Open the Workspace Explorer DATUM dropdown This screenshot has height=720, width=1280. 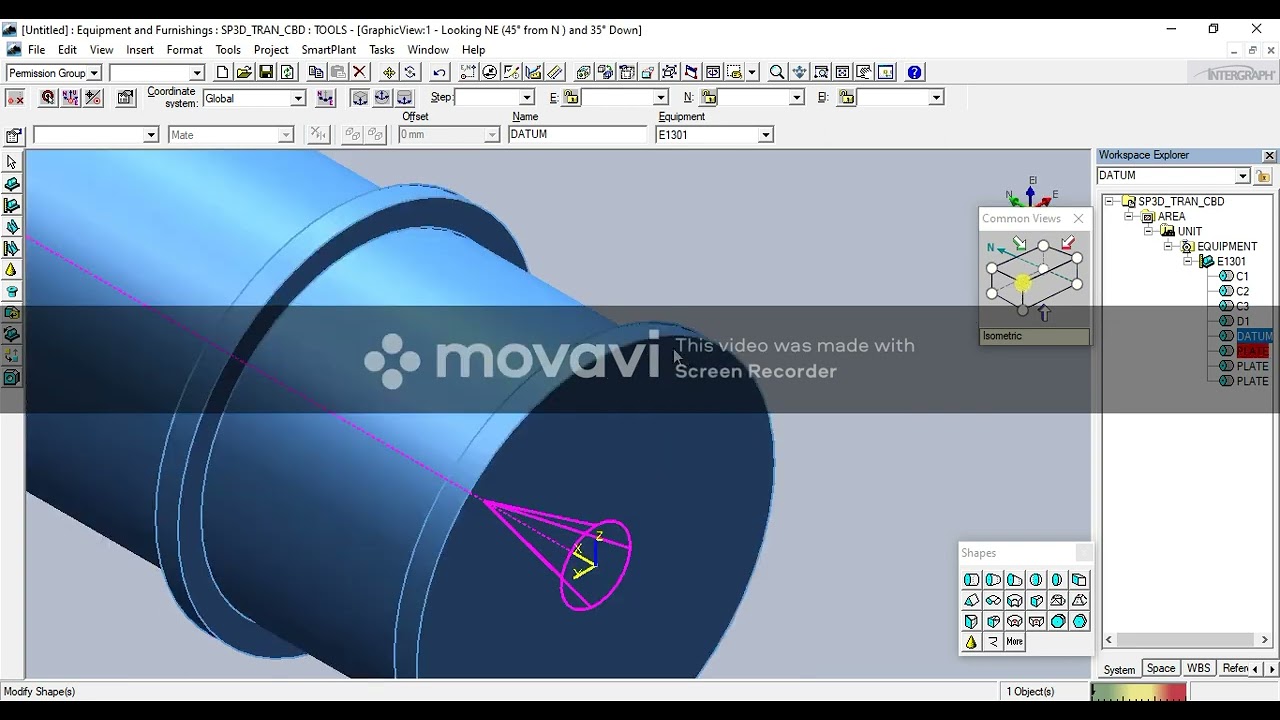(1242, 176)
